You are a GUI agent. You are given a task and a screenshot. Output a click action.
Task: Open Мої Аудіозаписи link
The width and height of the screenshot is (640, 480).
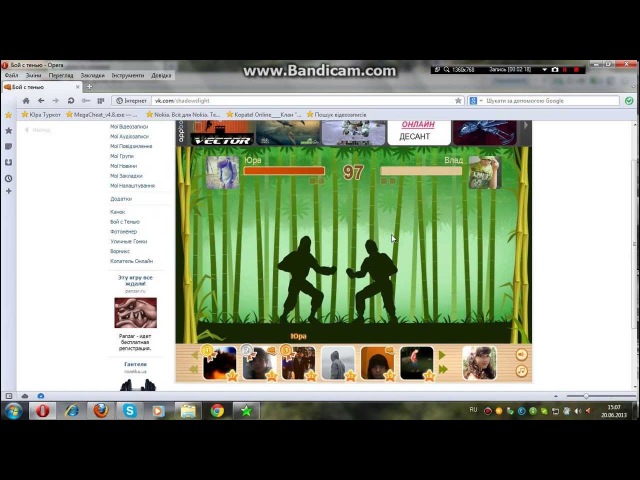[x=129, y=136]
